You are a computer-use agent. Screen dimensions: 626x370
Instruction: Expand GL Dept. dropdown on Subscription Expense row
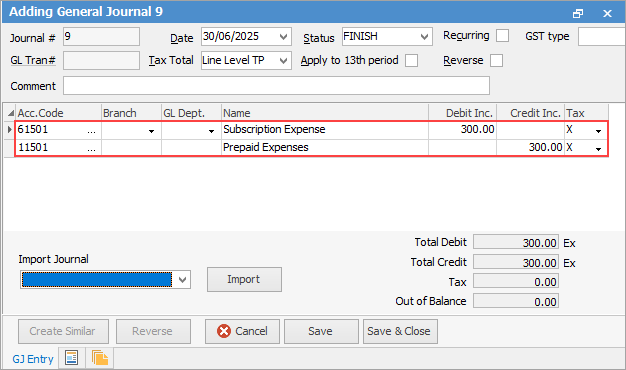[212, 131]
